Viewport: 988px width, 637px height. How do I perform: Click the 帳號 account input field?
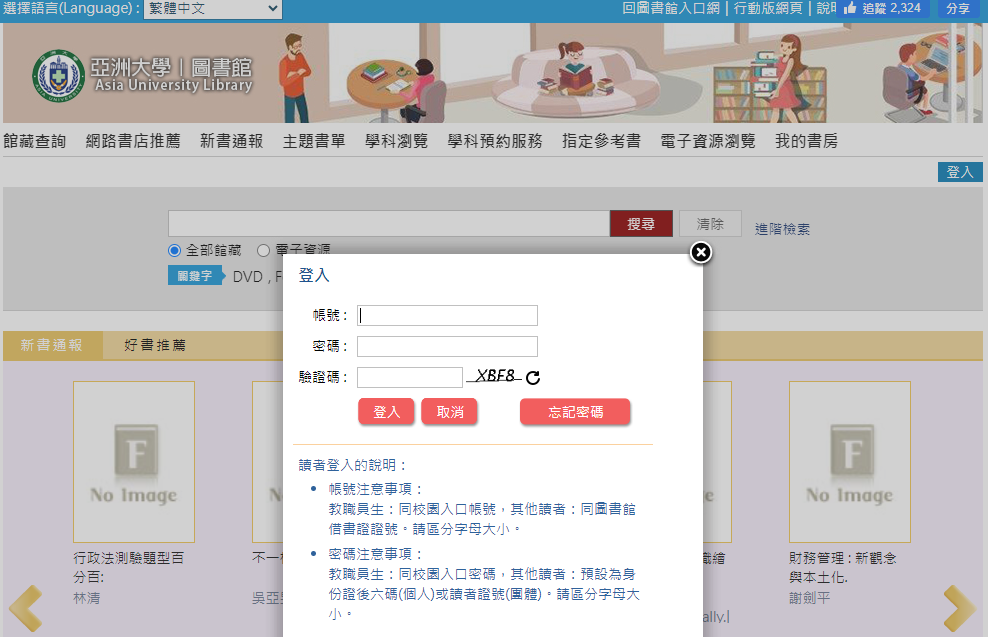pyautogui.click(x=447, y=315)
